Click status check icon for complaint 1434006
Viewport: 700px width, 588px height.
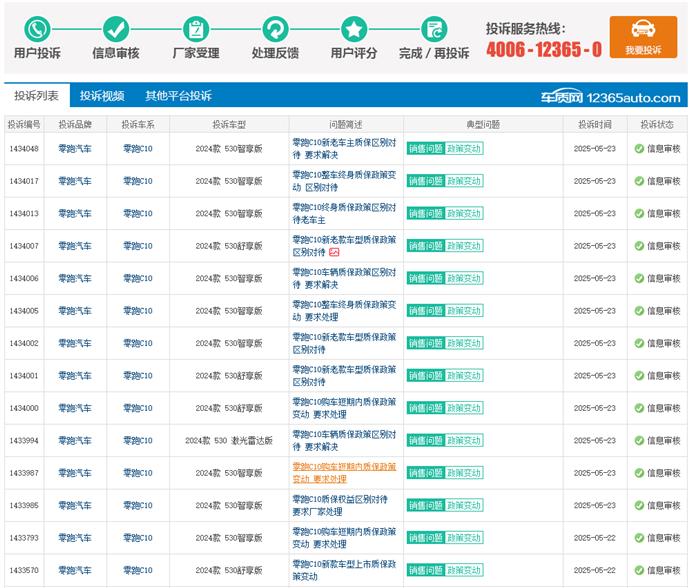639,278
